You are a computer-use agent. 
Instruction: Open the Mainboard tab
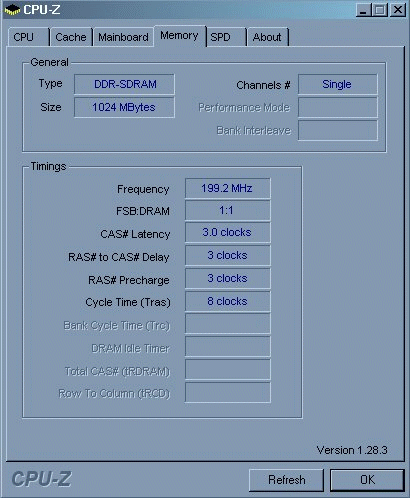click(123, 37)
